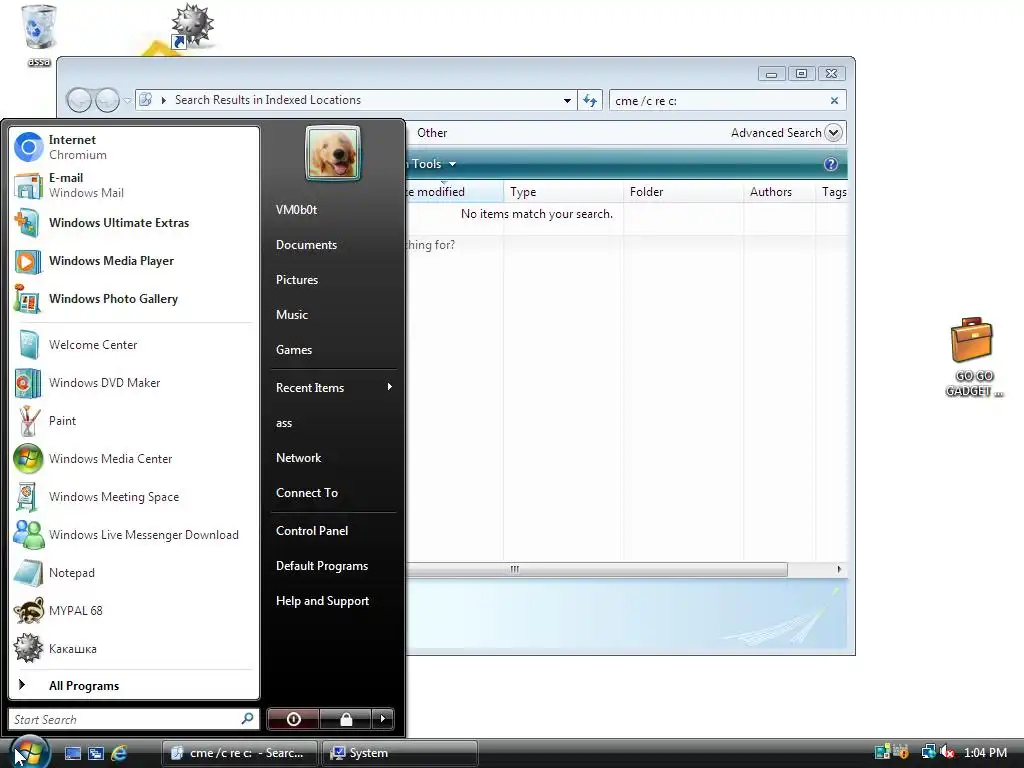The width and height of the screenshot is (1024, 768).
Task: Open Windows Meeting Space
Action: 134,496
